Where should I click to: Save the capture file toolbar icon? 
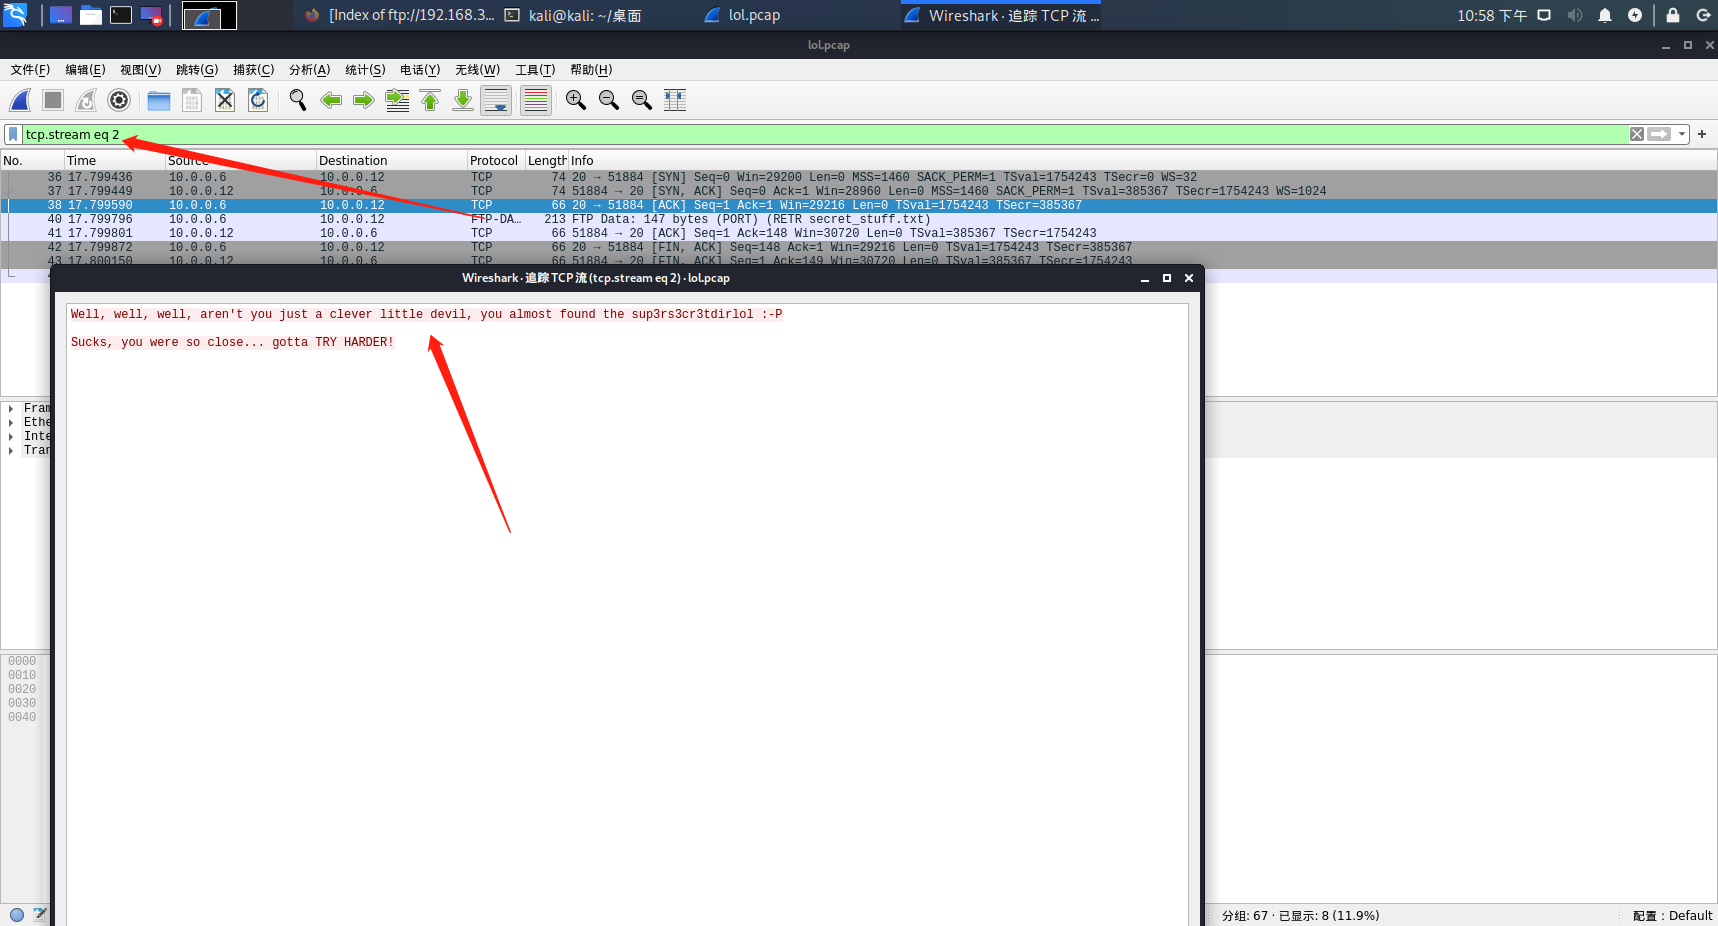pyautogui.click(x=192, y=100)
